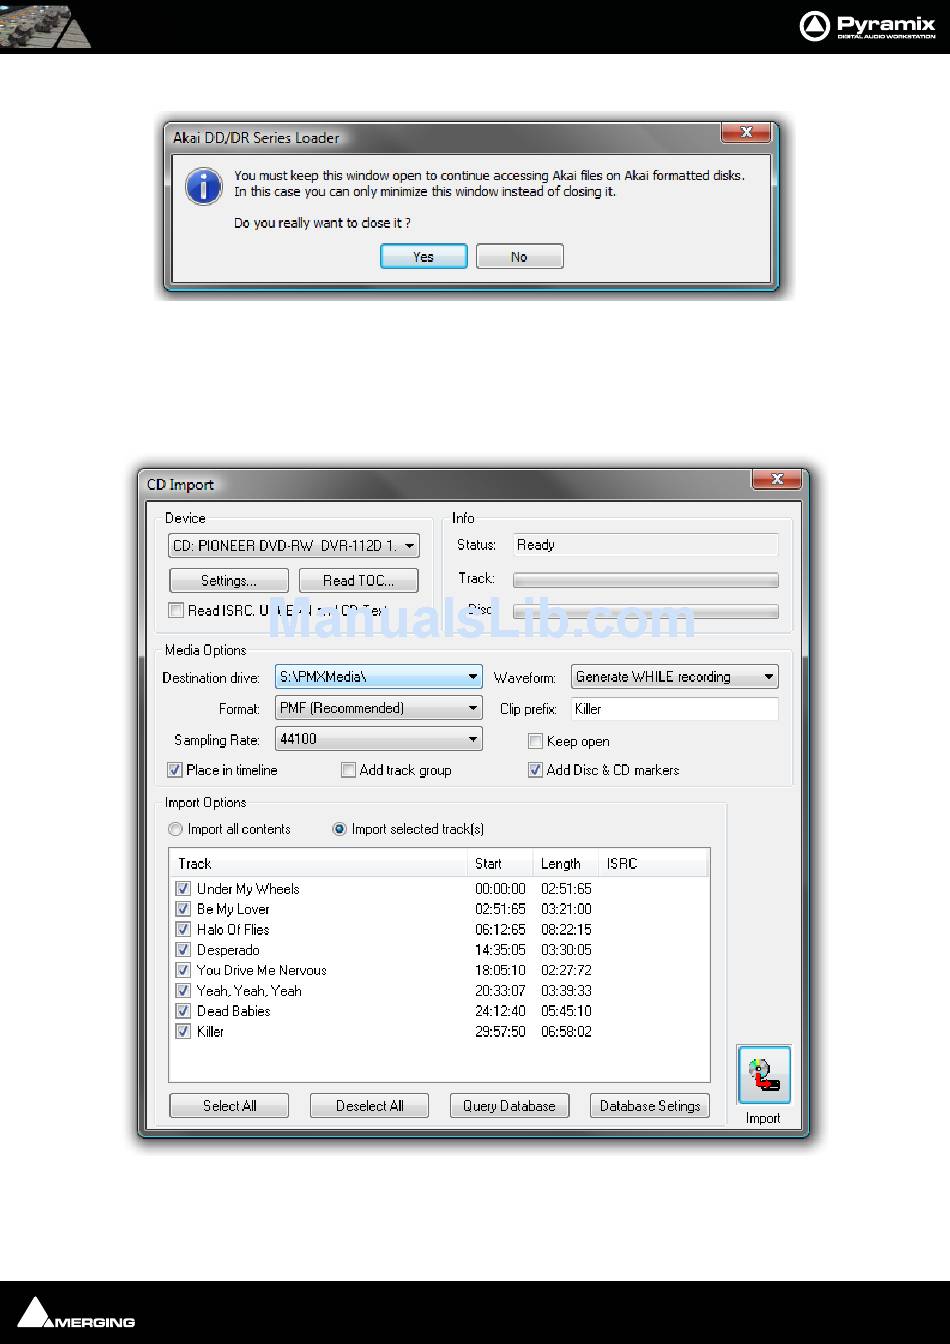This screenshot has width=950, height=1344.
Task: Select the track name Yeah, Yeah, Yeah
Action: (249, 990)
